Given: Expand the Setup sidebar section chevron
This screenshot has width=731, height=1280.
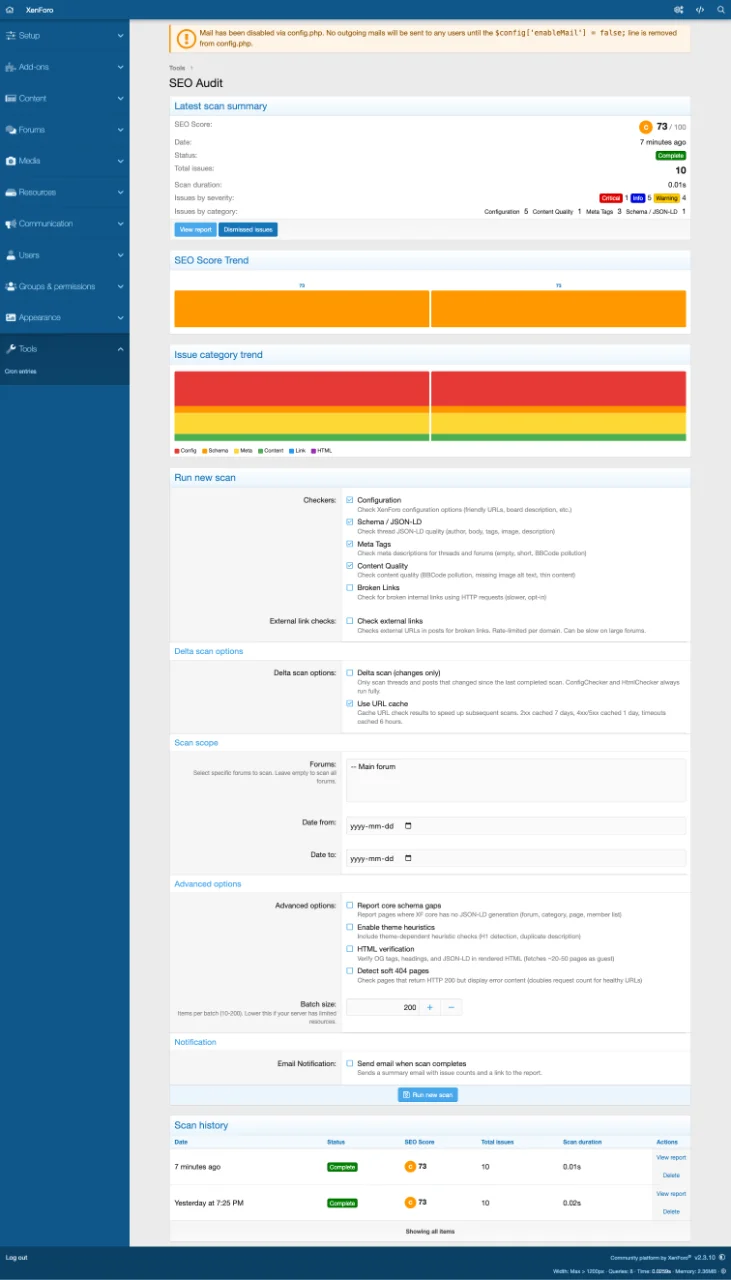Looking at the screenshot, I should (120, 36).
